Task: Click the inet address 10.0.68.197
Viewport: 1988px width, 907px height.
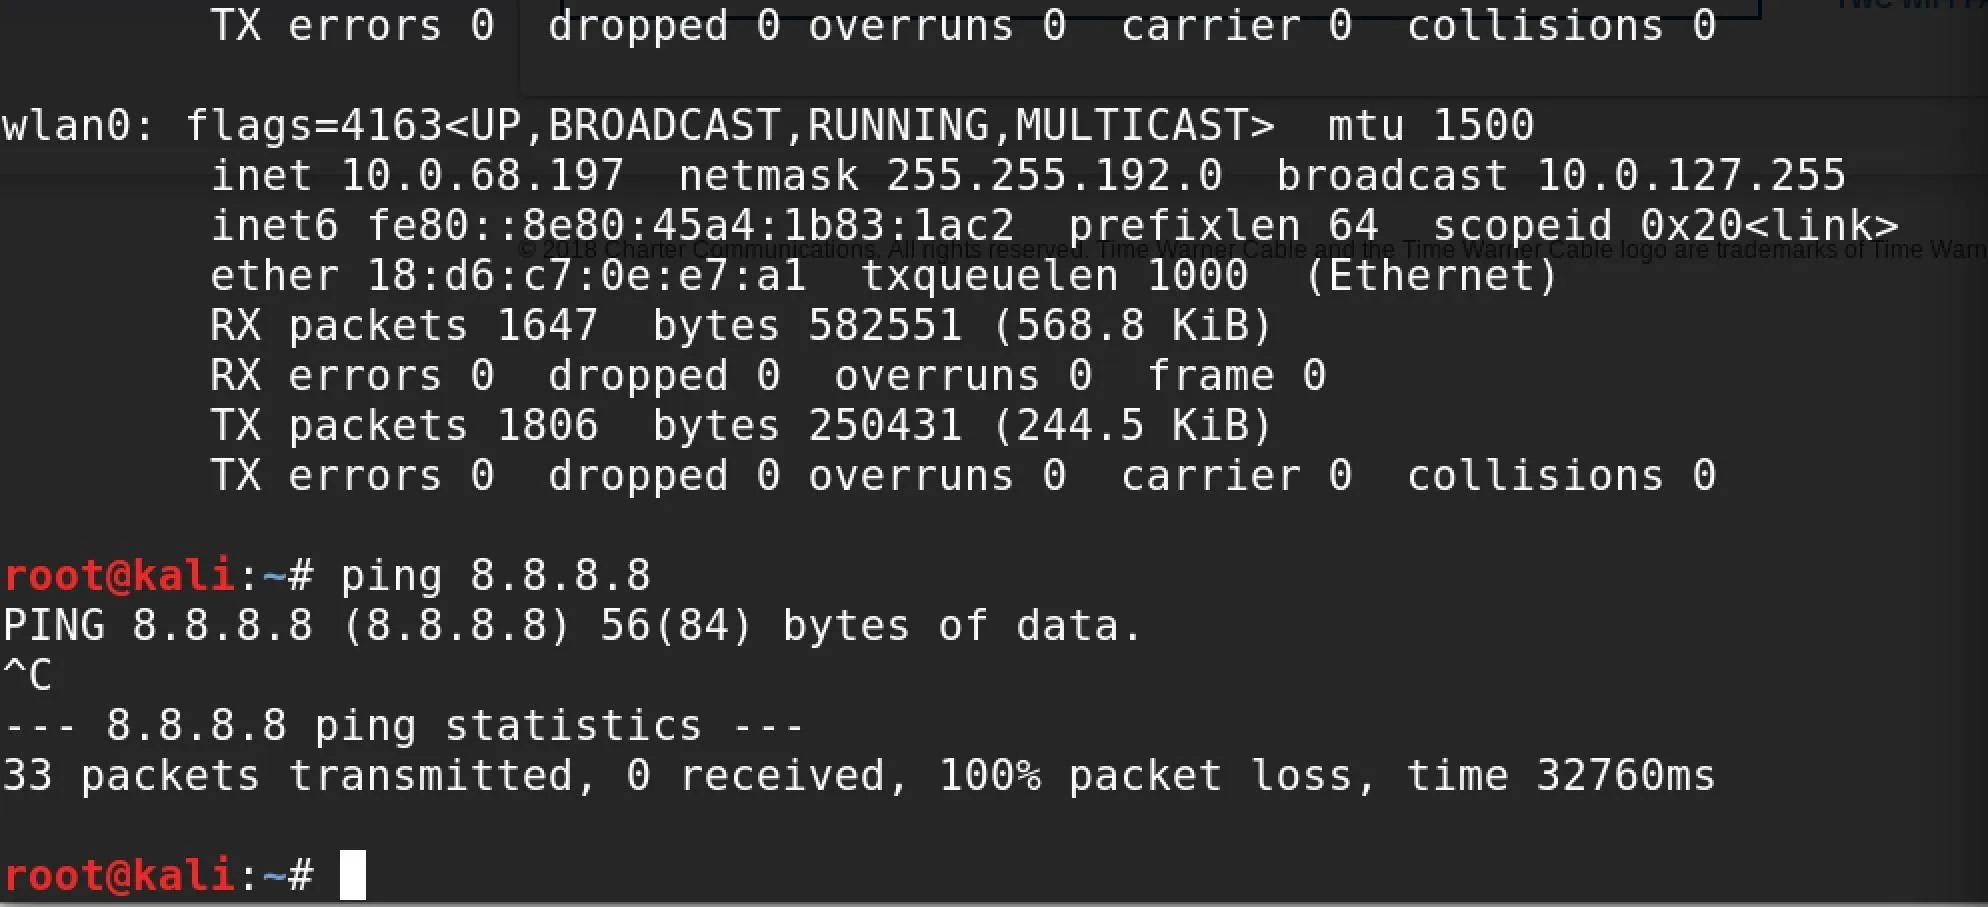Action: click(482, 176)
